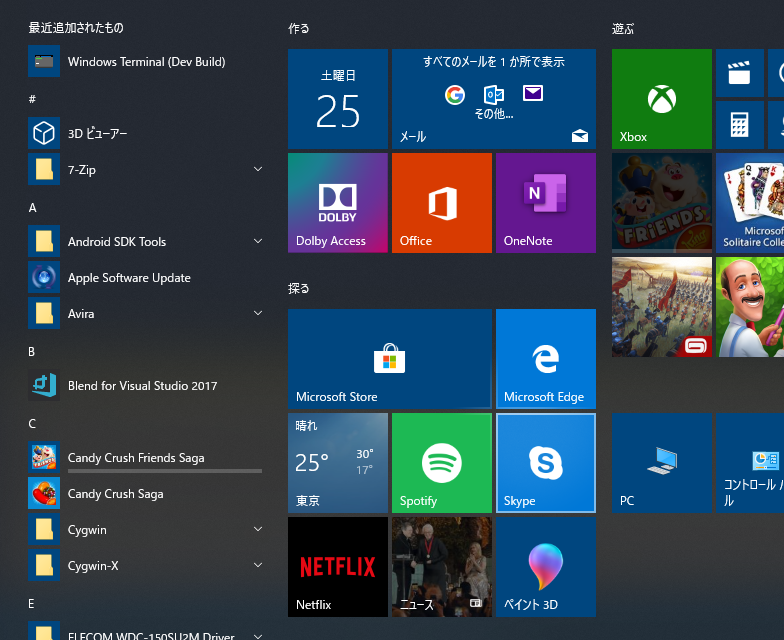Open Blend for Visual Studio 2017

146,385
